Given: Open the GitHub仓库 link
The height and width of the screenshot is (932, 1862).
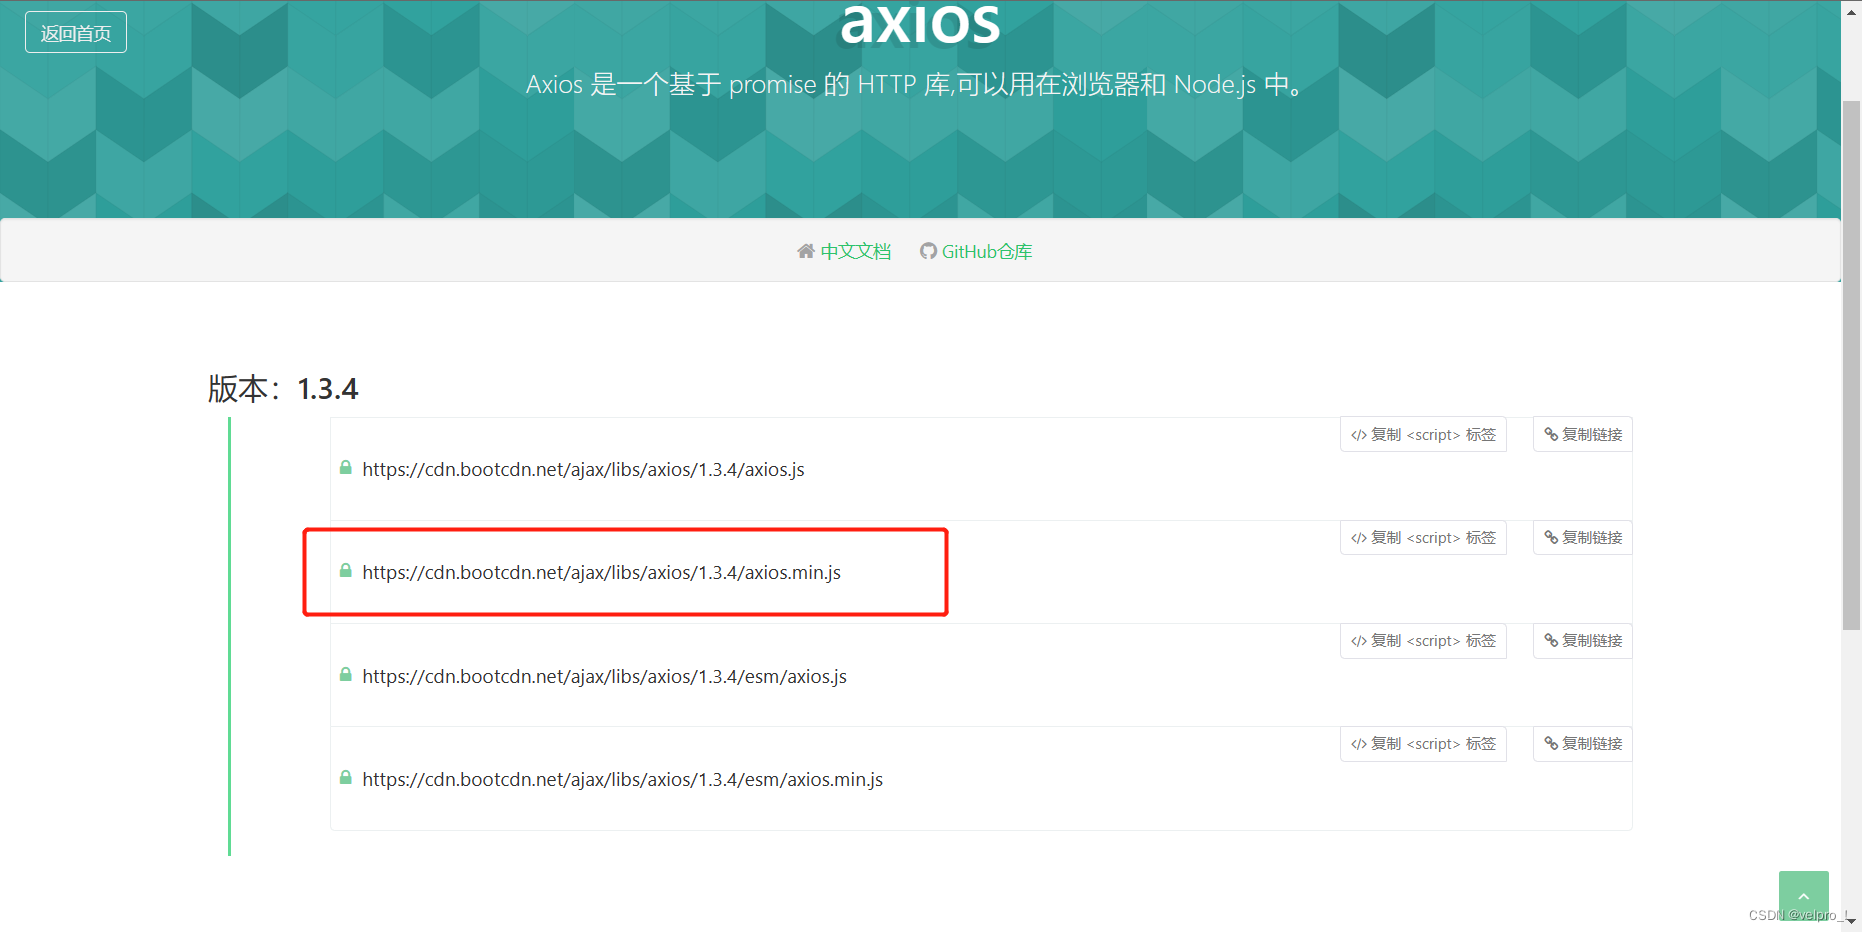Looking at the screenshot, I should click(x=988, y=251).
